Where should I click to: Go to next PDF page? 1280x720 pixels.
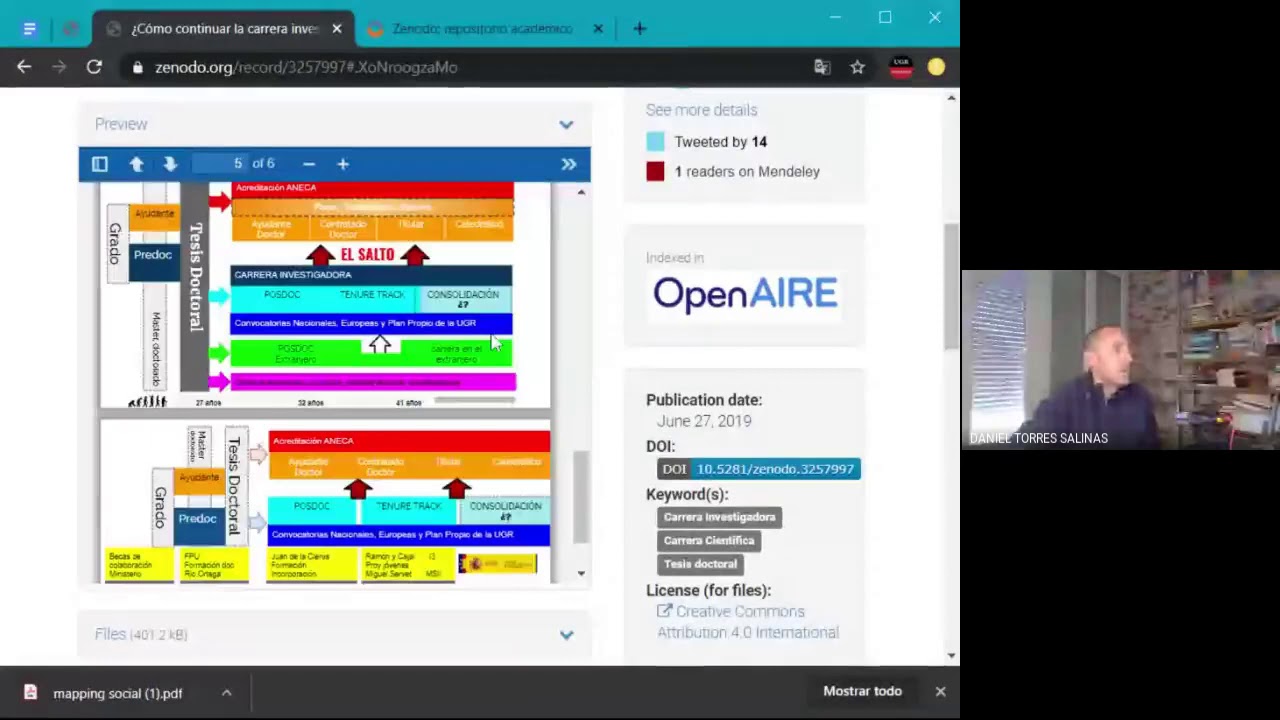pyautogui.click(x=170, y=164)
